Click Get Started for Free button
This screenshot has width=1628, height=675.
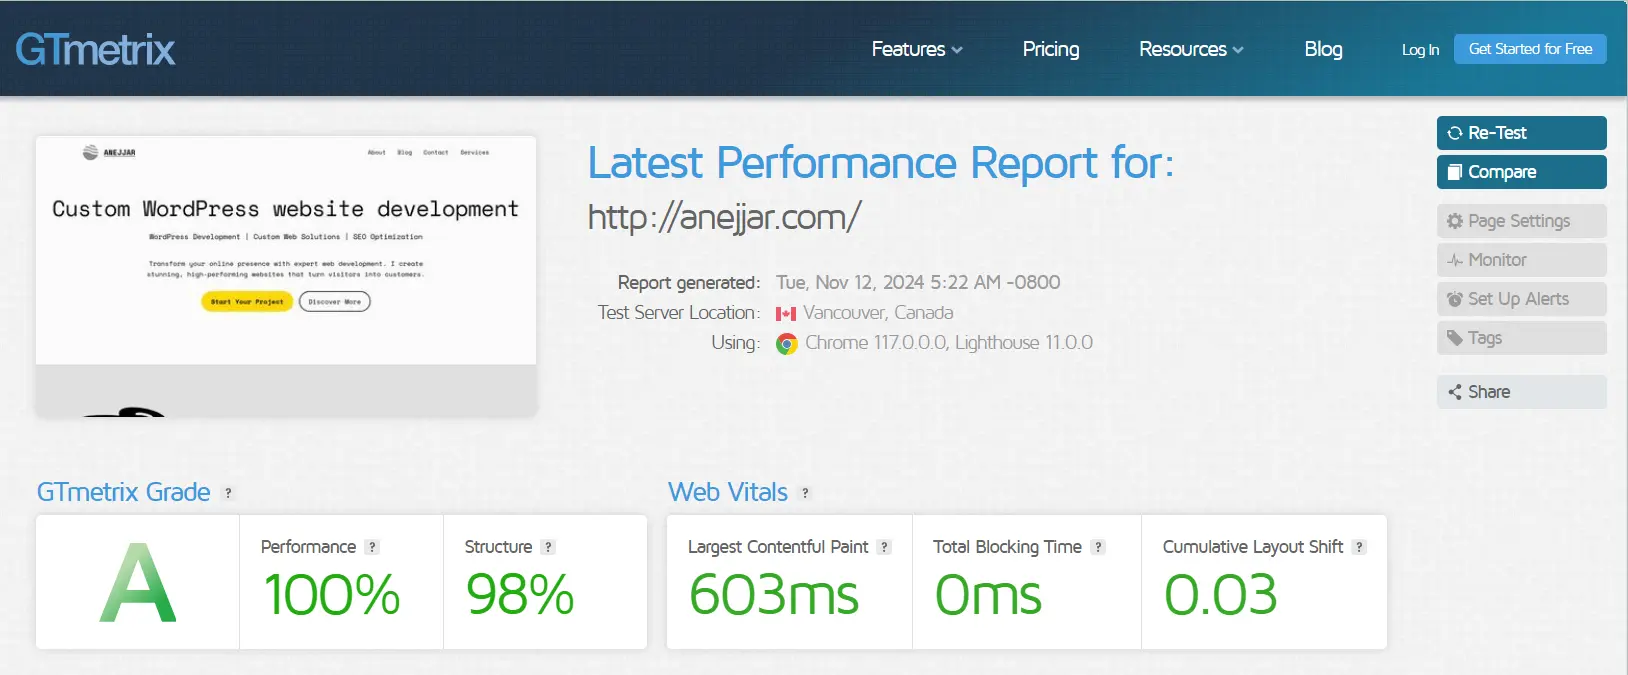(1530, 49)
